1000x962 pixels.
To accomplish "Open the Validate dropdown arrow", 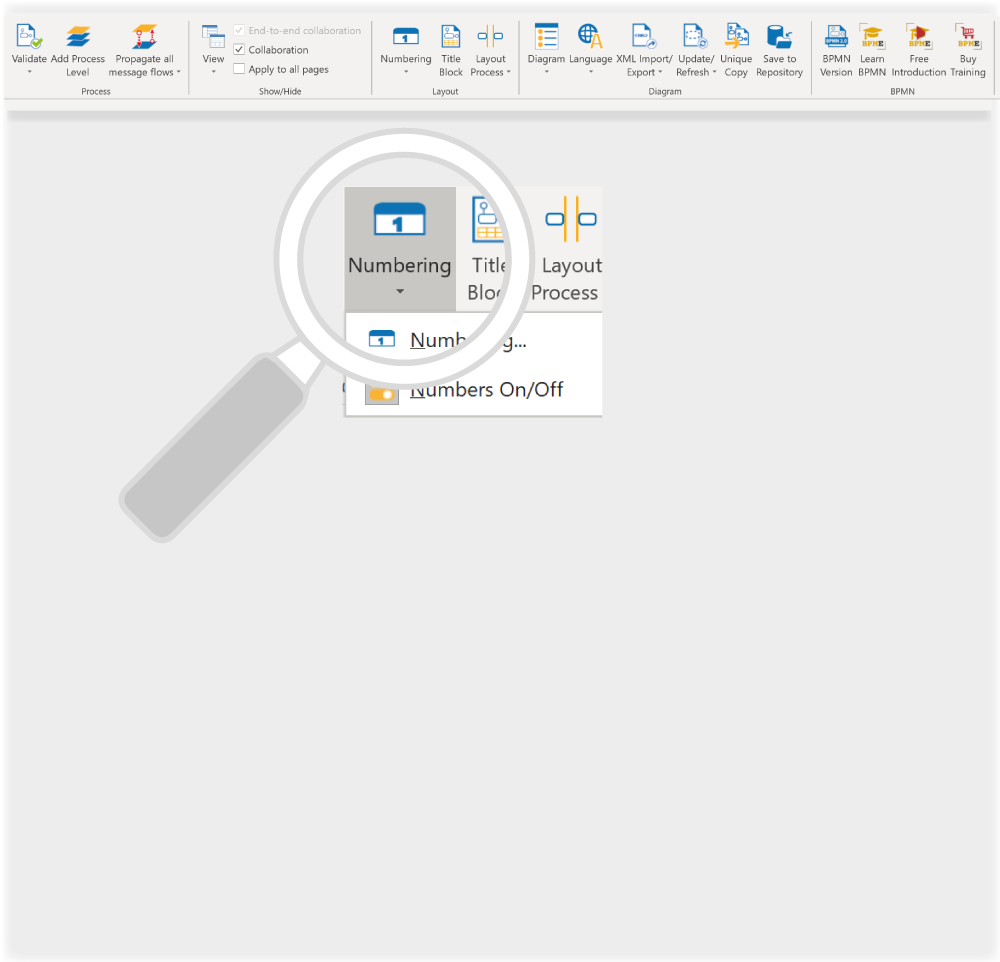I will click(x=29, y=72).
